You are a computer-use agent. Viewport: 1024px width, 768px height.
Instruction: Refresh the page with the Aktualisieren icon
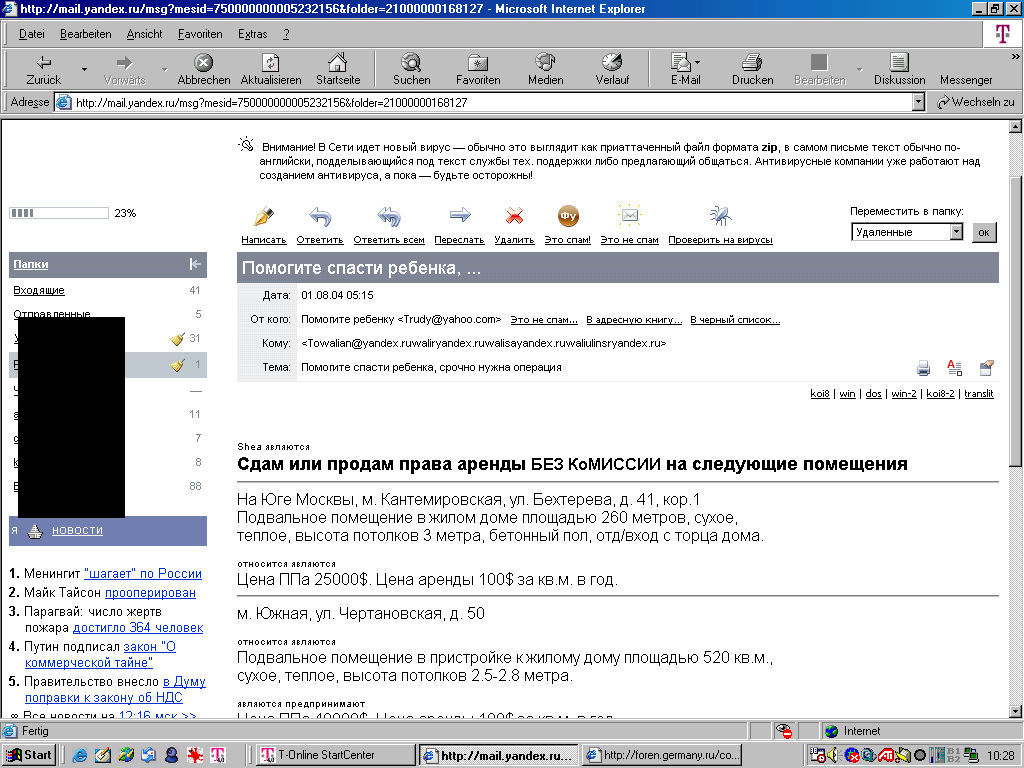pyautogui.click(x=270, y=63)
